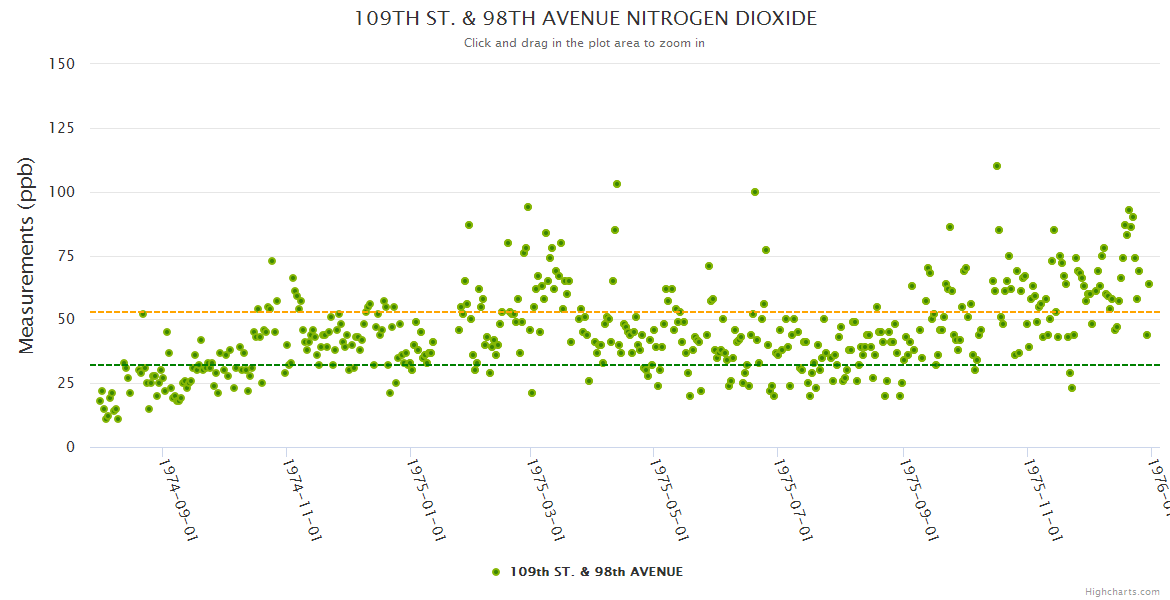Click the 94 ppb point near March 1975

(x=528, y=207)
